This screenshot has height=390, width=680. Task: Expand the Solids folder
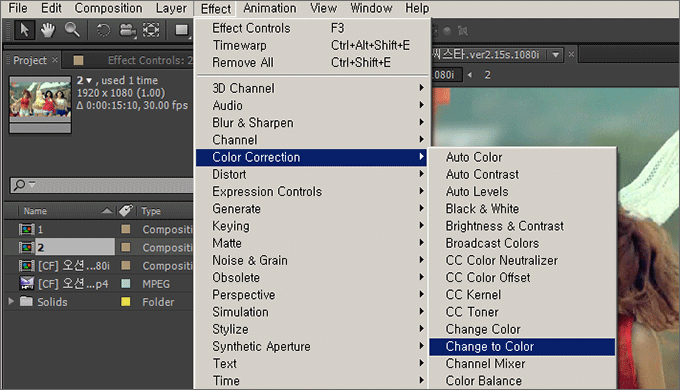[x=11, y=301]
